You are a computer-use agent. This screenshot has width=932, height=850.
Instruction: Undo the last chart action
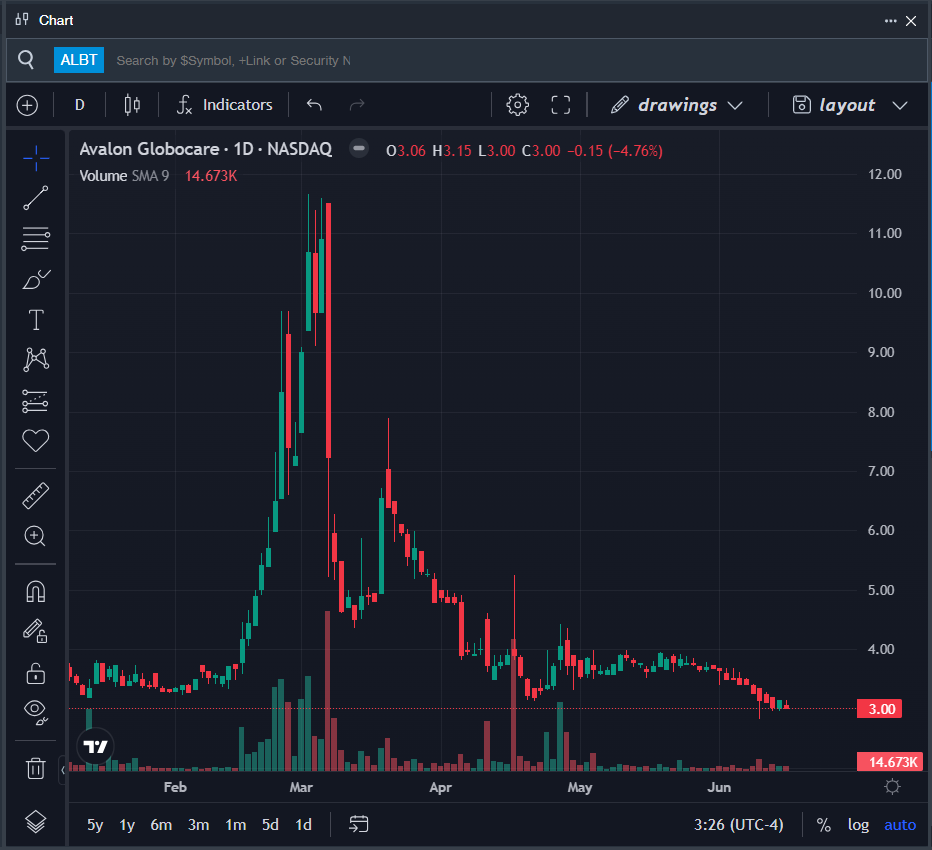point(314,105)
